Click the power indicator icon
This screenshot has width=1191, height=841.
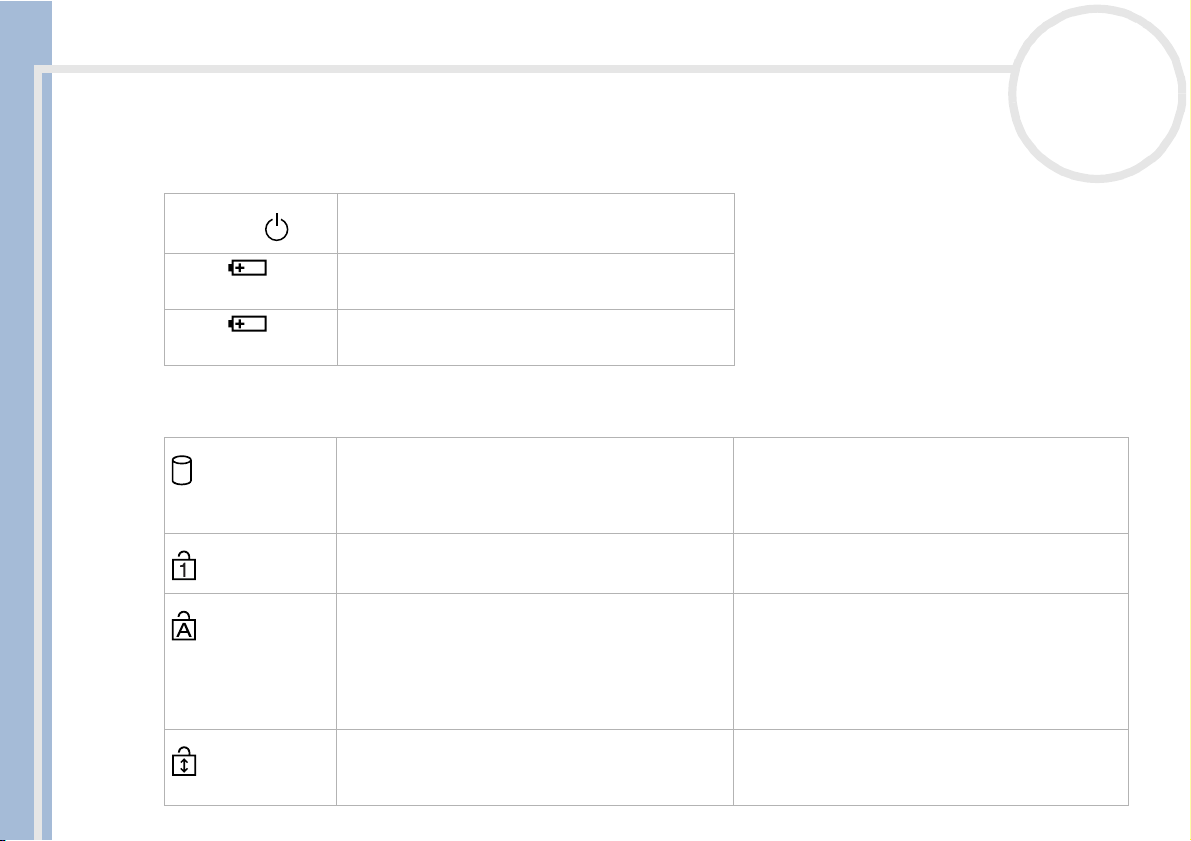(x=276, y=227)
